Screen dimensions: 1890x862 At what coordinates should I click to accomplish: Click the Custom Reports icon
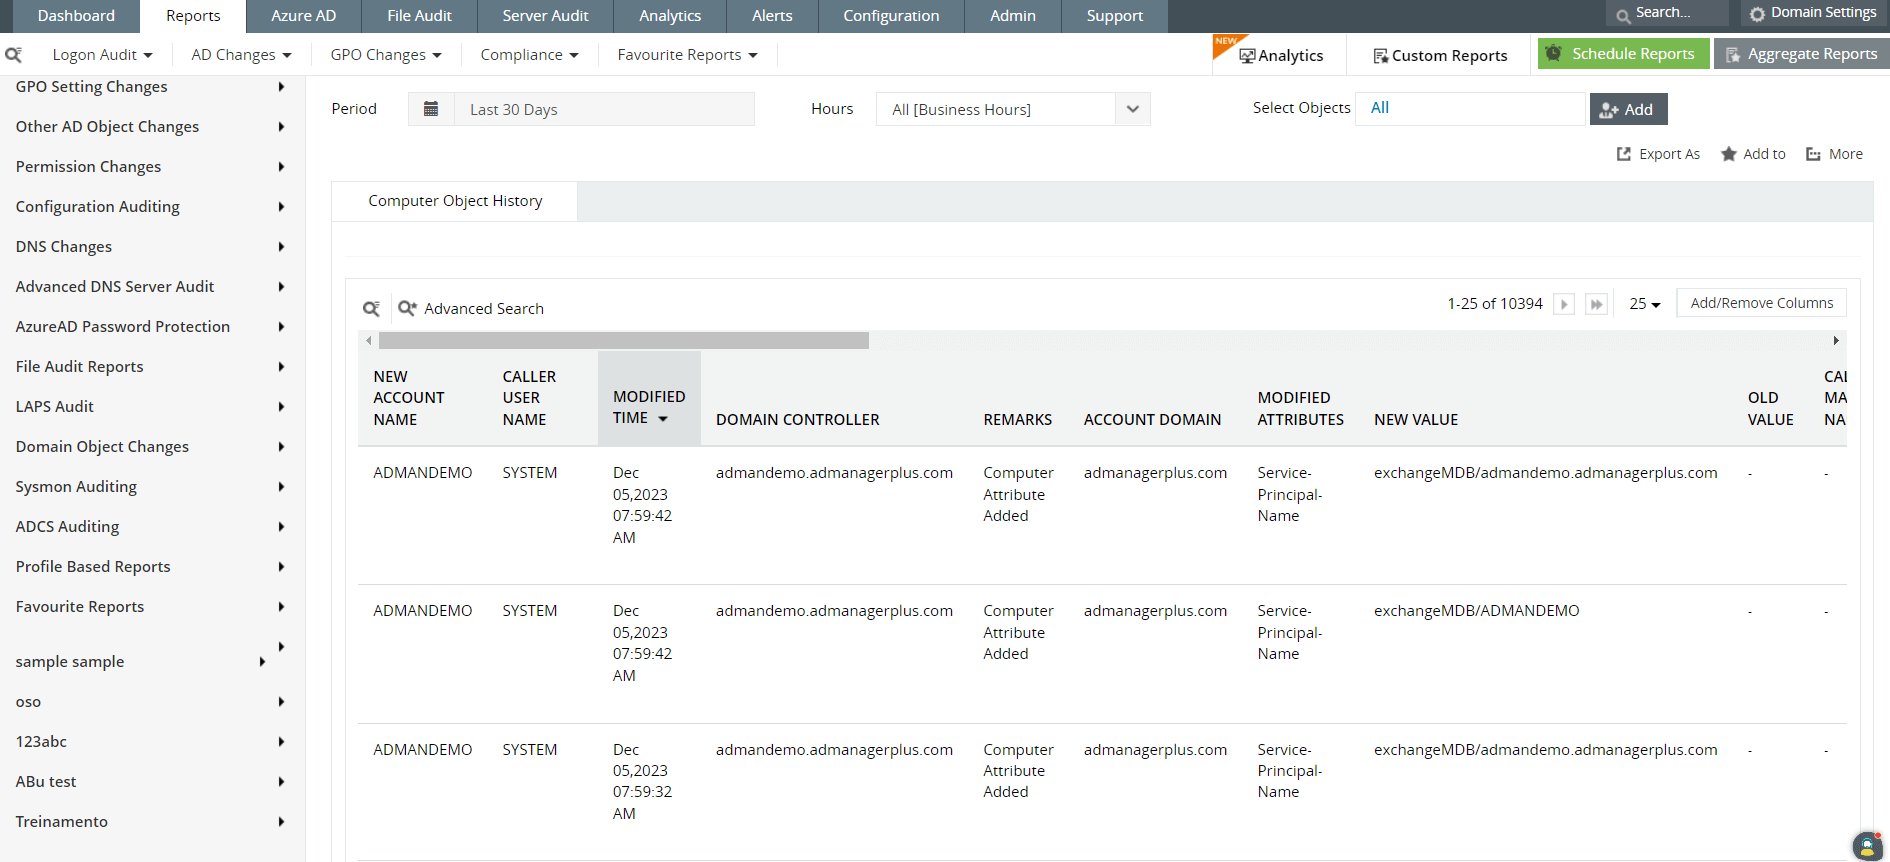(x=1380, y=56)
